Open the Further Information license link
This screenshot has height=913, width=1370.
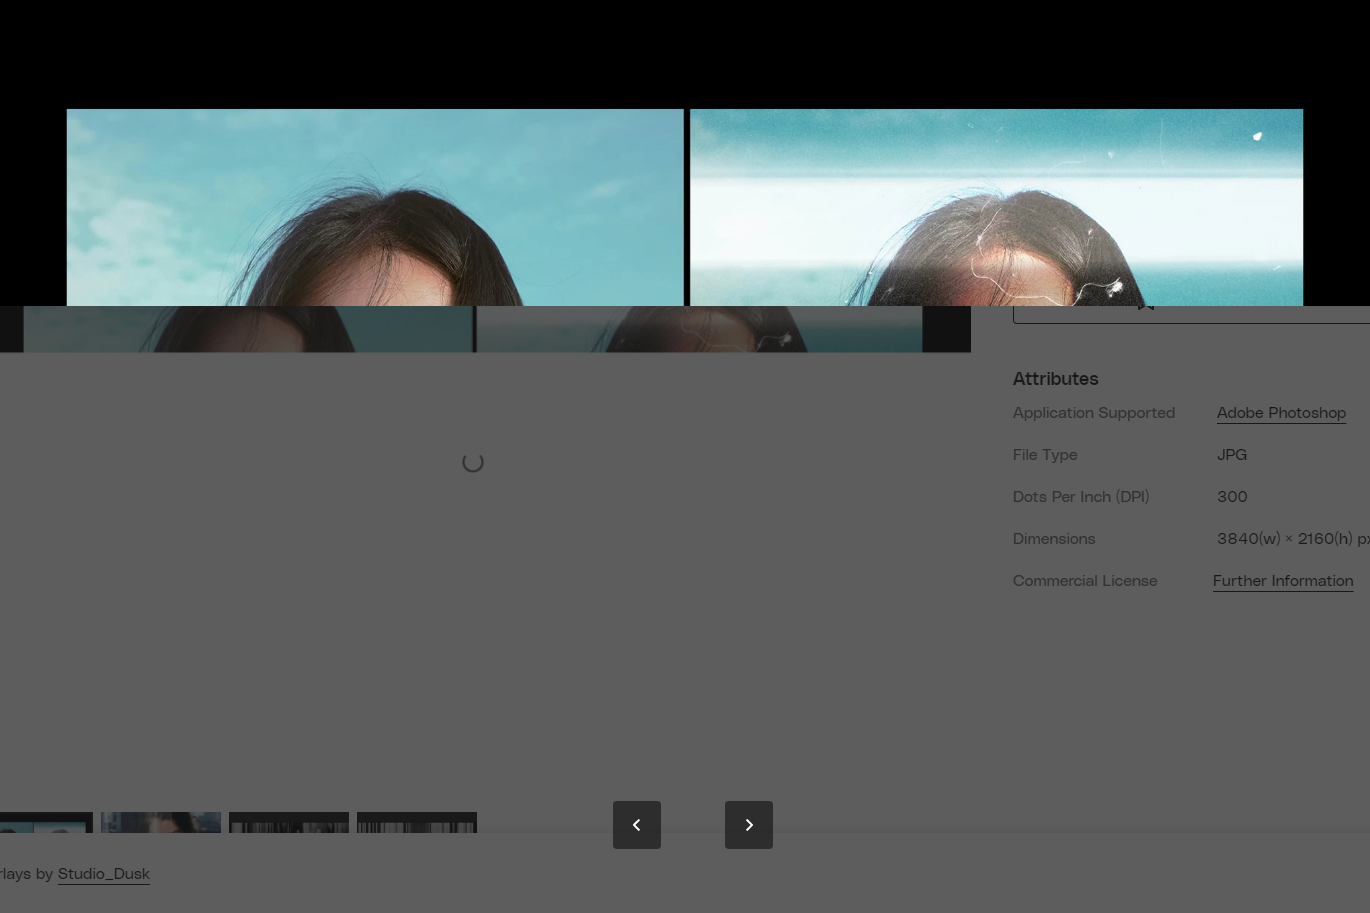point(1283,581)
